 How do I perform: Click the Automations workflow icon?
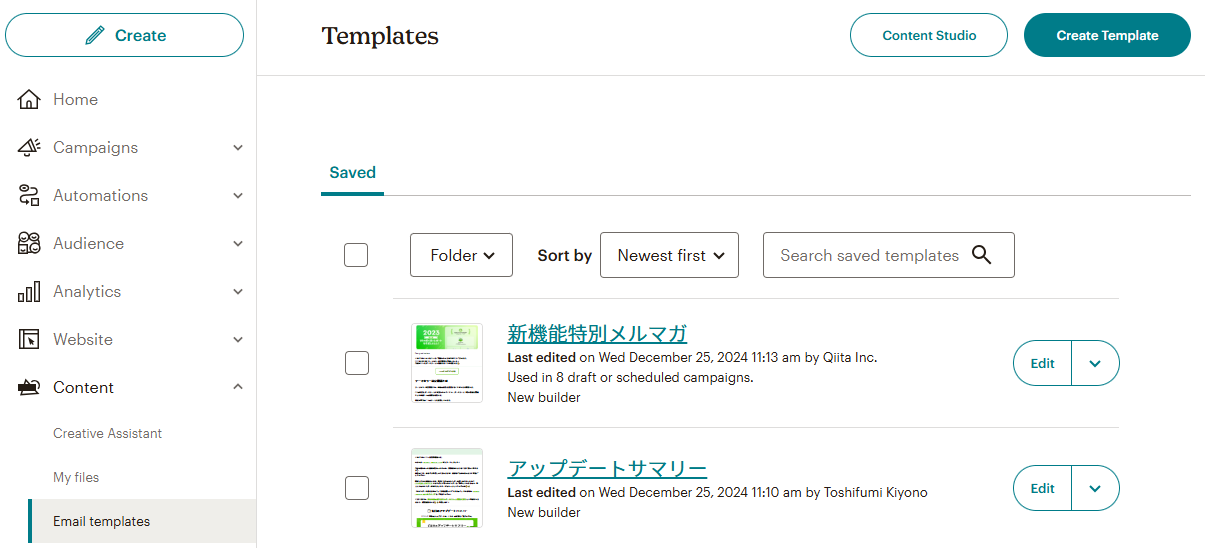tap(29, 195)
